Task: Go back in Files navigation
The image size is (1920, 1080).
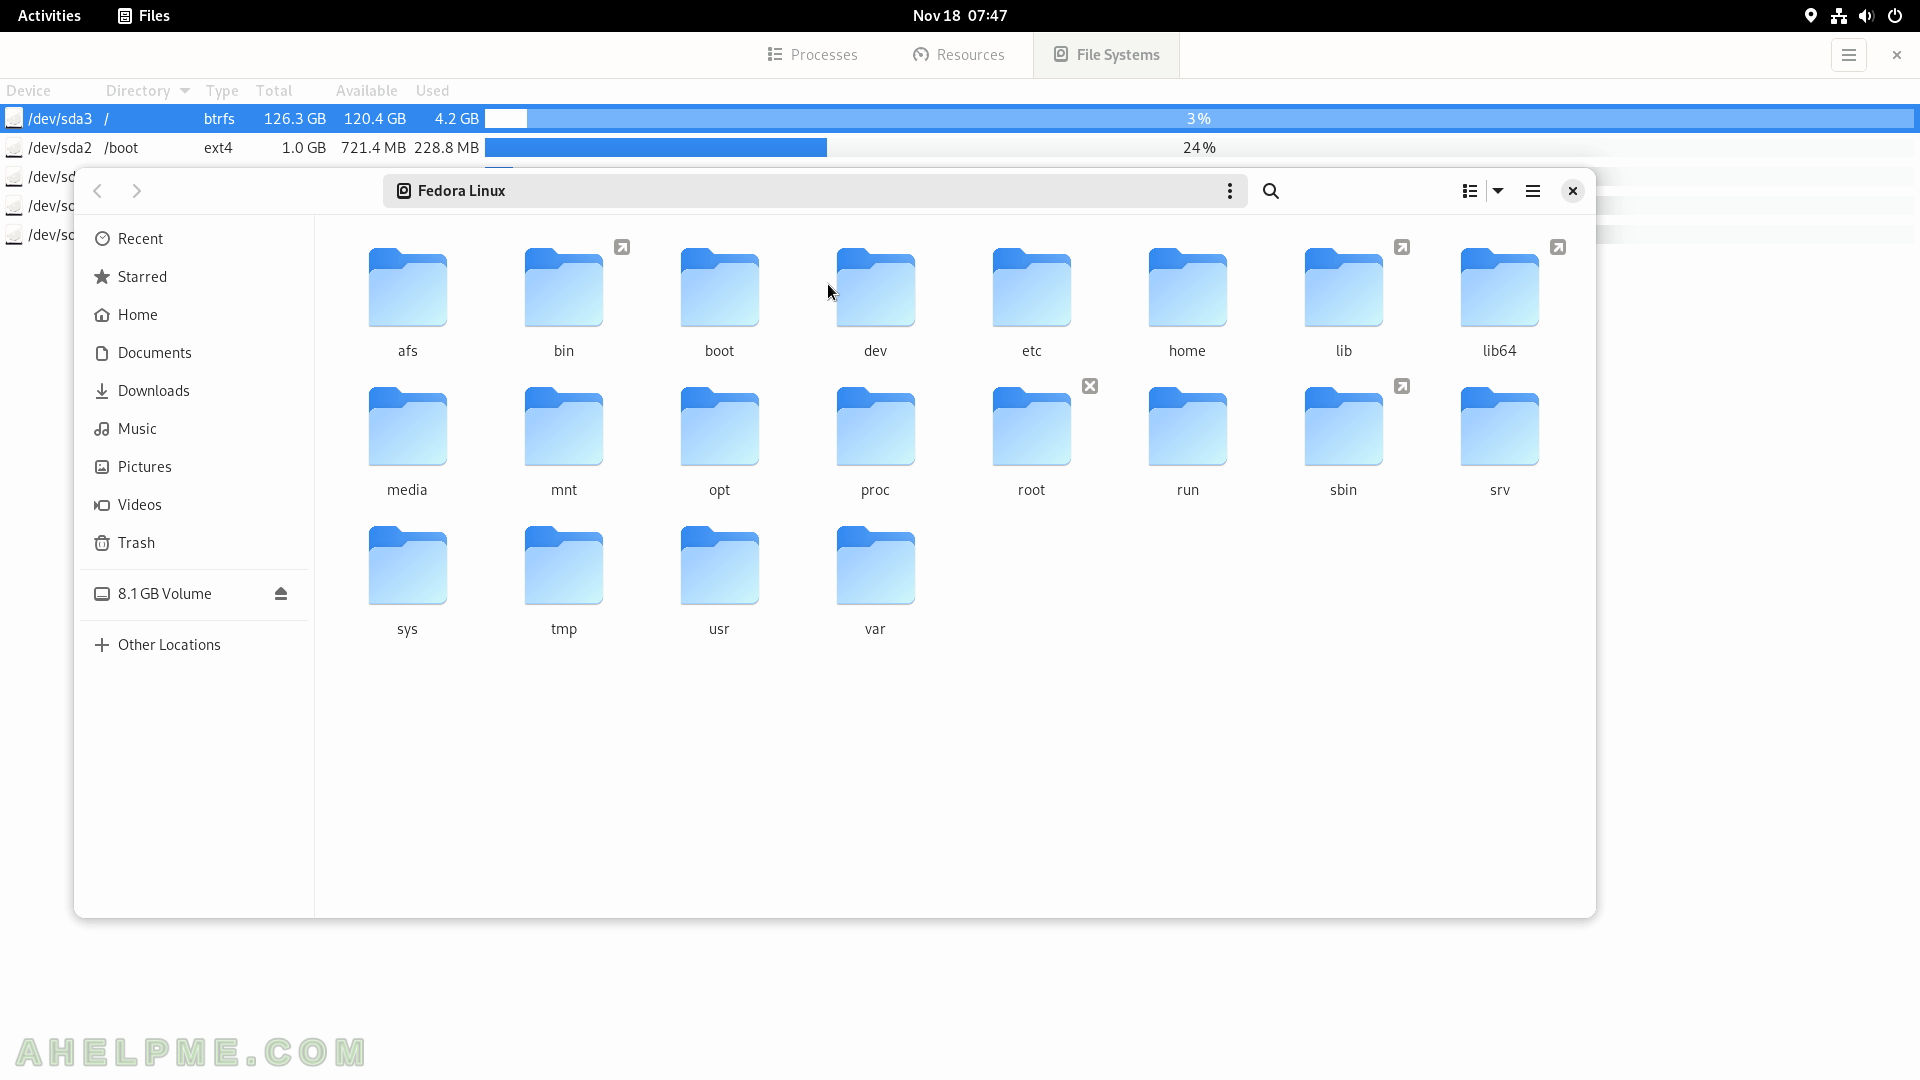Action: (98, 191)
